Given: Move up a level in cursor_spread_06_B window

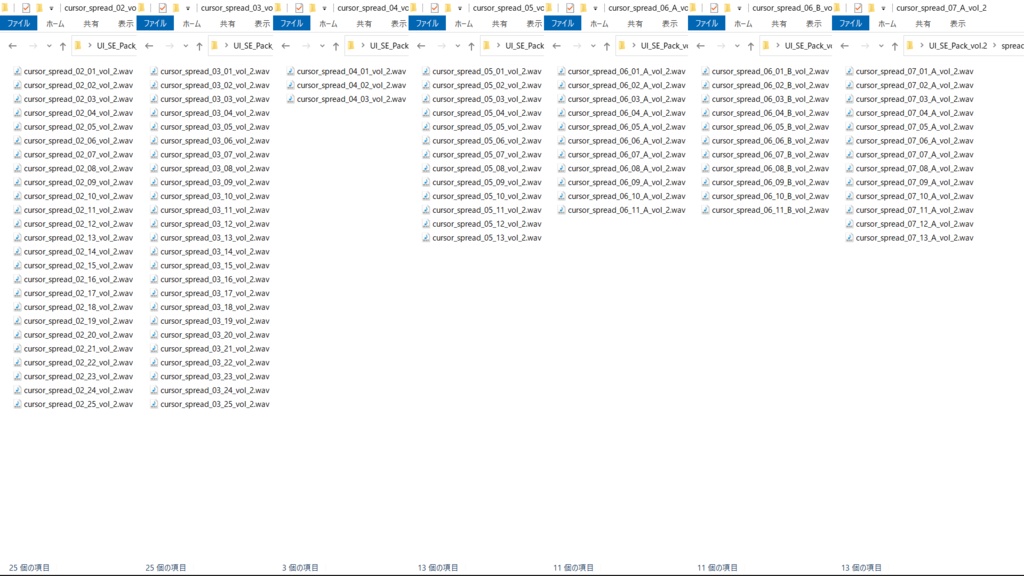Looking at the screenshot, I should point(750,46).
